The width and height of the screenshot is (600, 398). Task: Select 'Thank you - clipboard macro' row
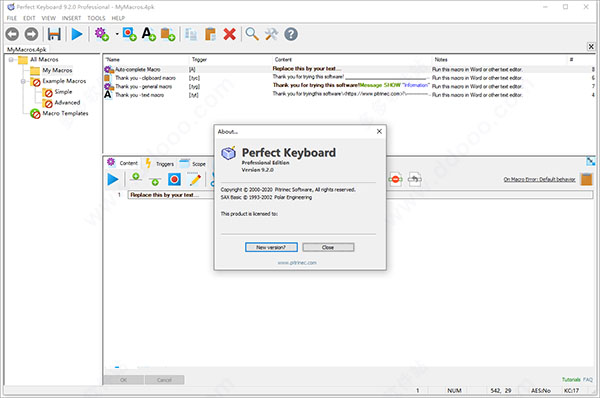pos(349,78)
